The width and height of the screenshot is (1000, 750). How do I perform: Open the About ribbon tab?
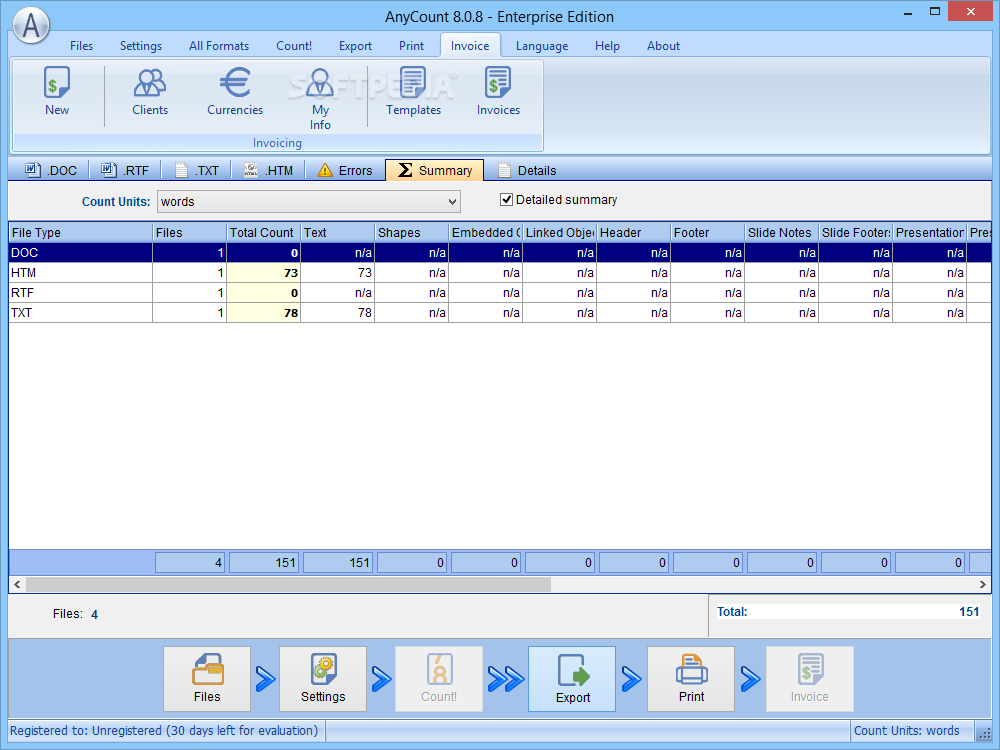[663, 46]
